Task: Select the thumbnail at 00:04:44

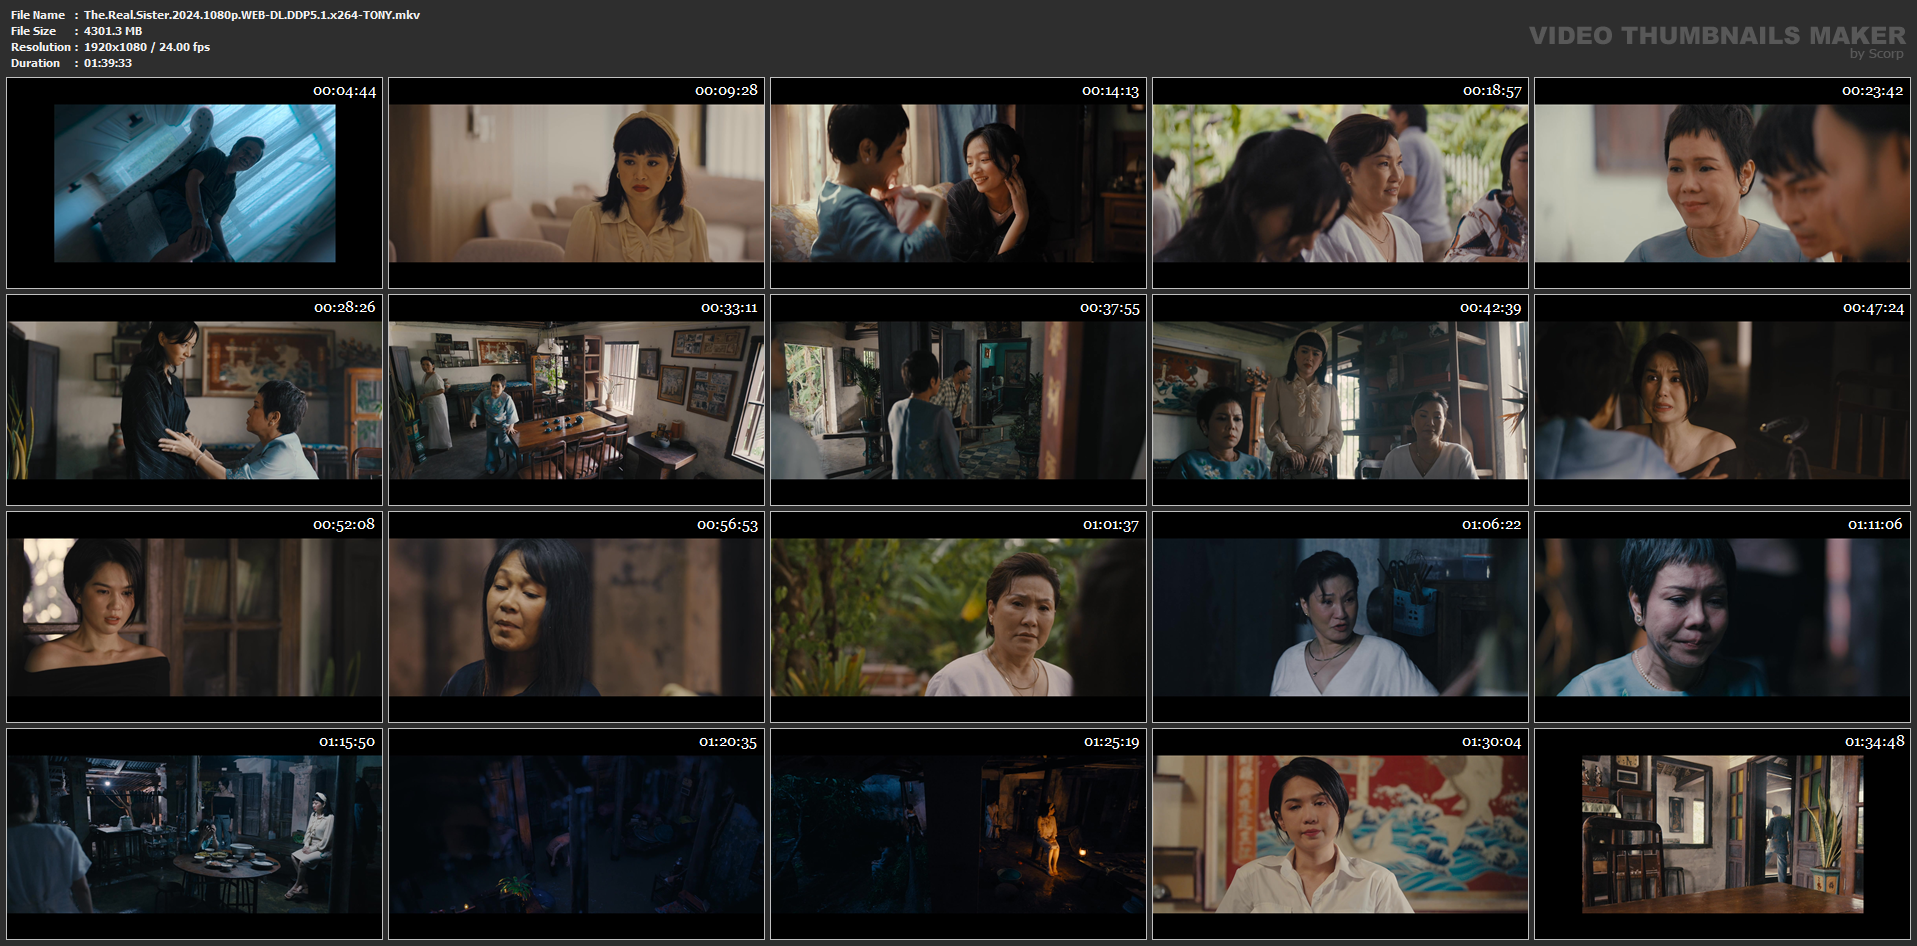Action: 194,183
